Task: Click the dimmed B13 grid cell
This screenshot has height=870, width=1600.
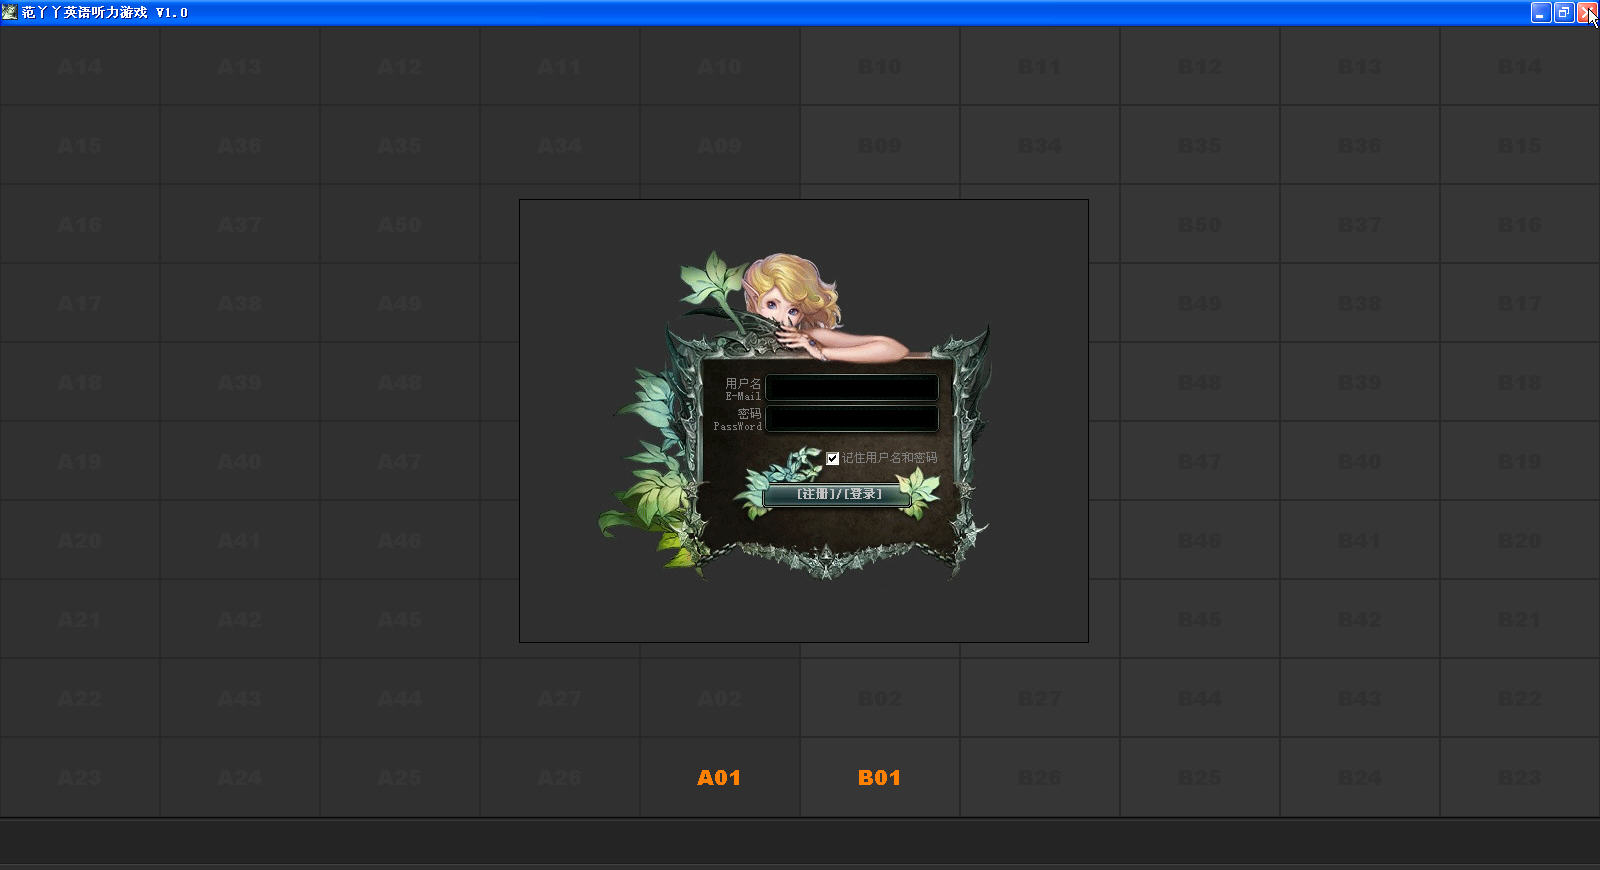Action: (x=1360, y=66)
